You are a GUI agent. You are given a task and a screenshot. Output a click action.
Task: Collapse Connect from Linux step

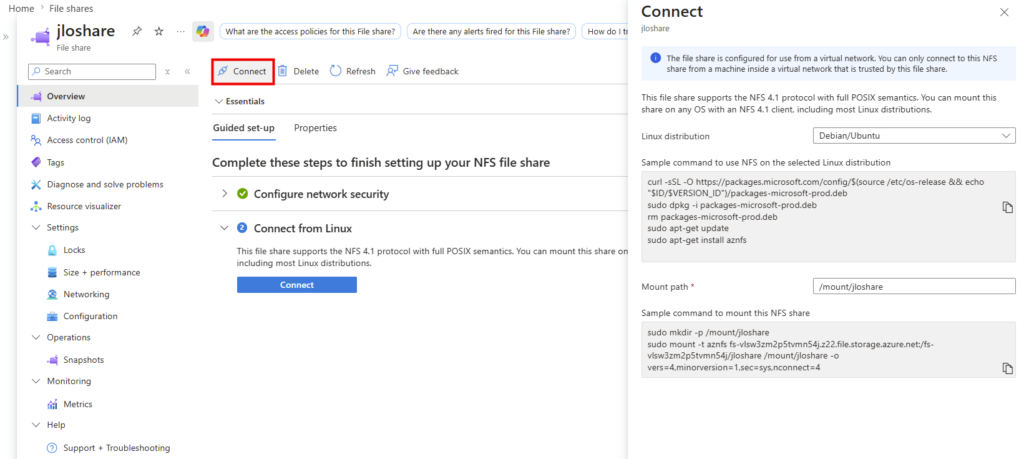[x=225, y=229]
